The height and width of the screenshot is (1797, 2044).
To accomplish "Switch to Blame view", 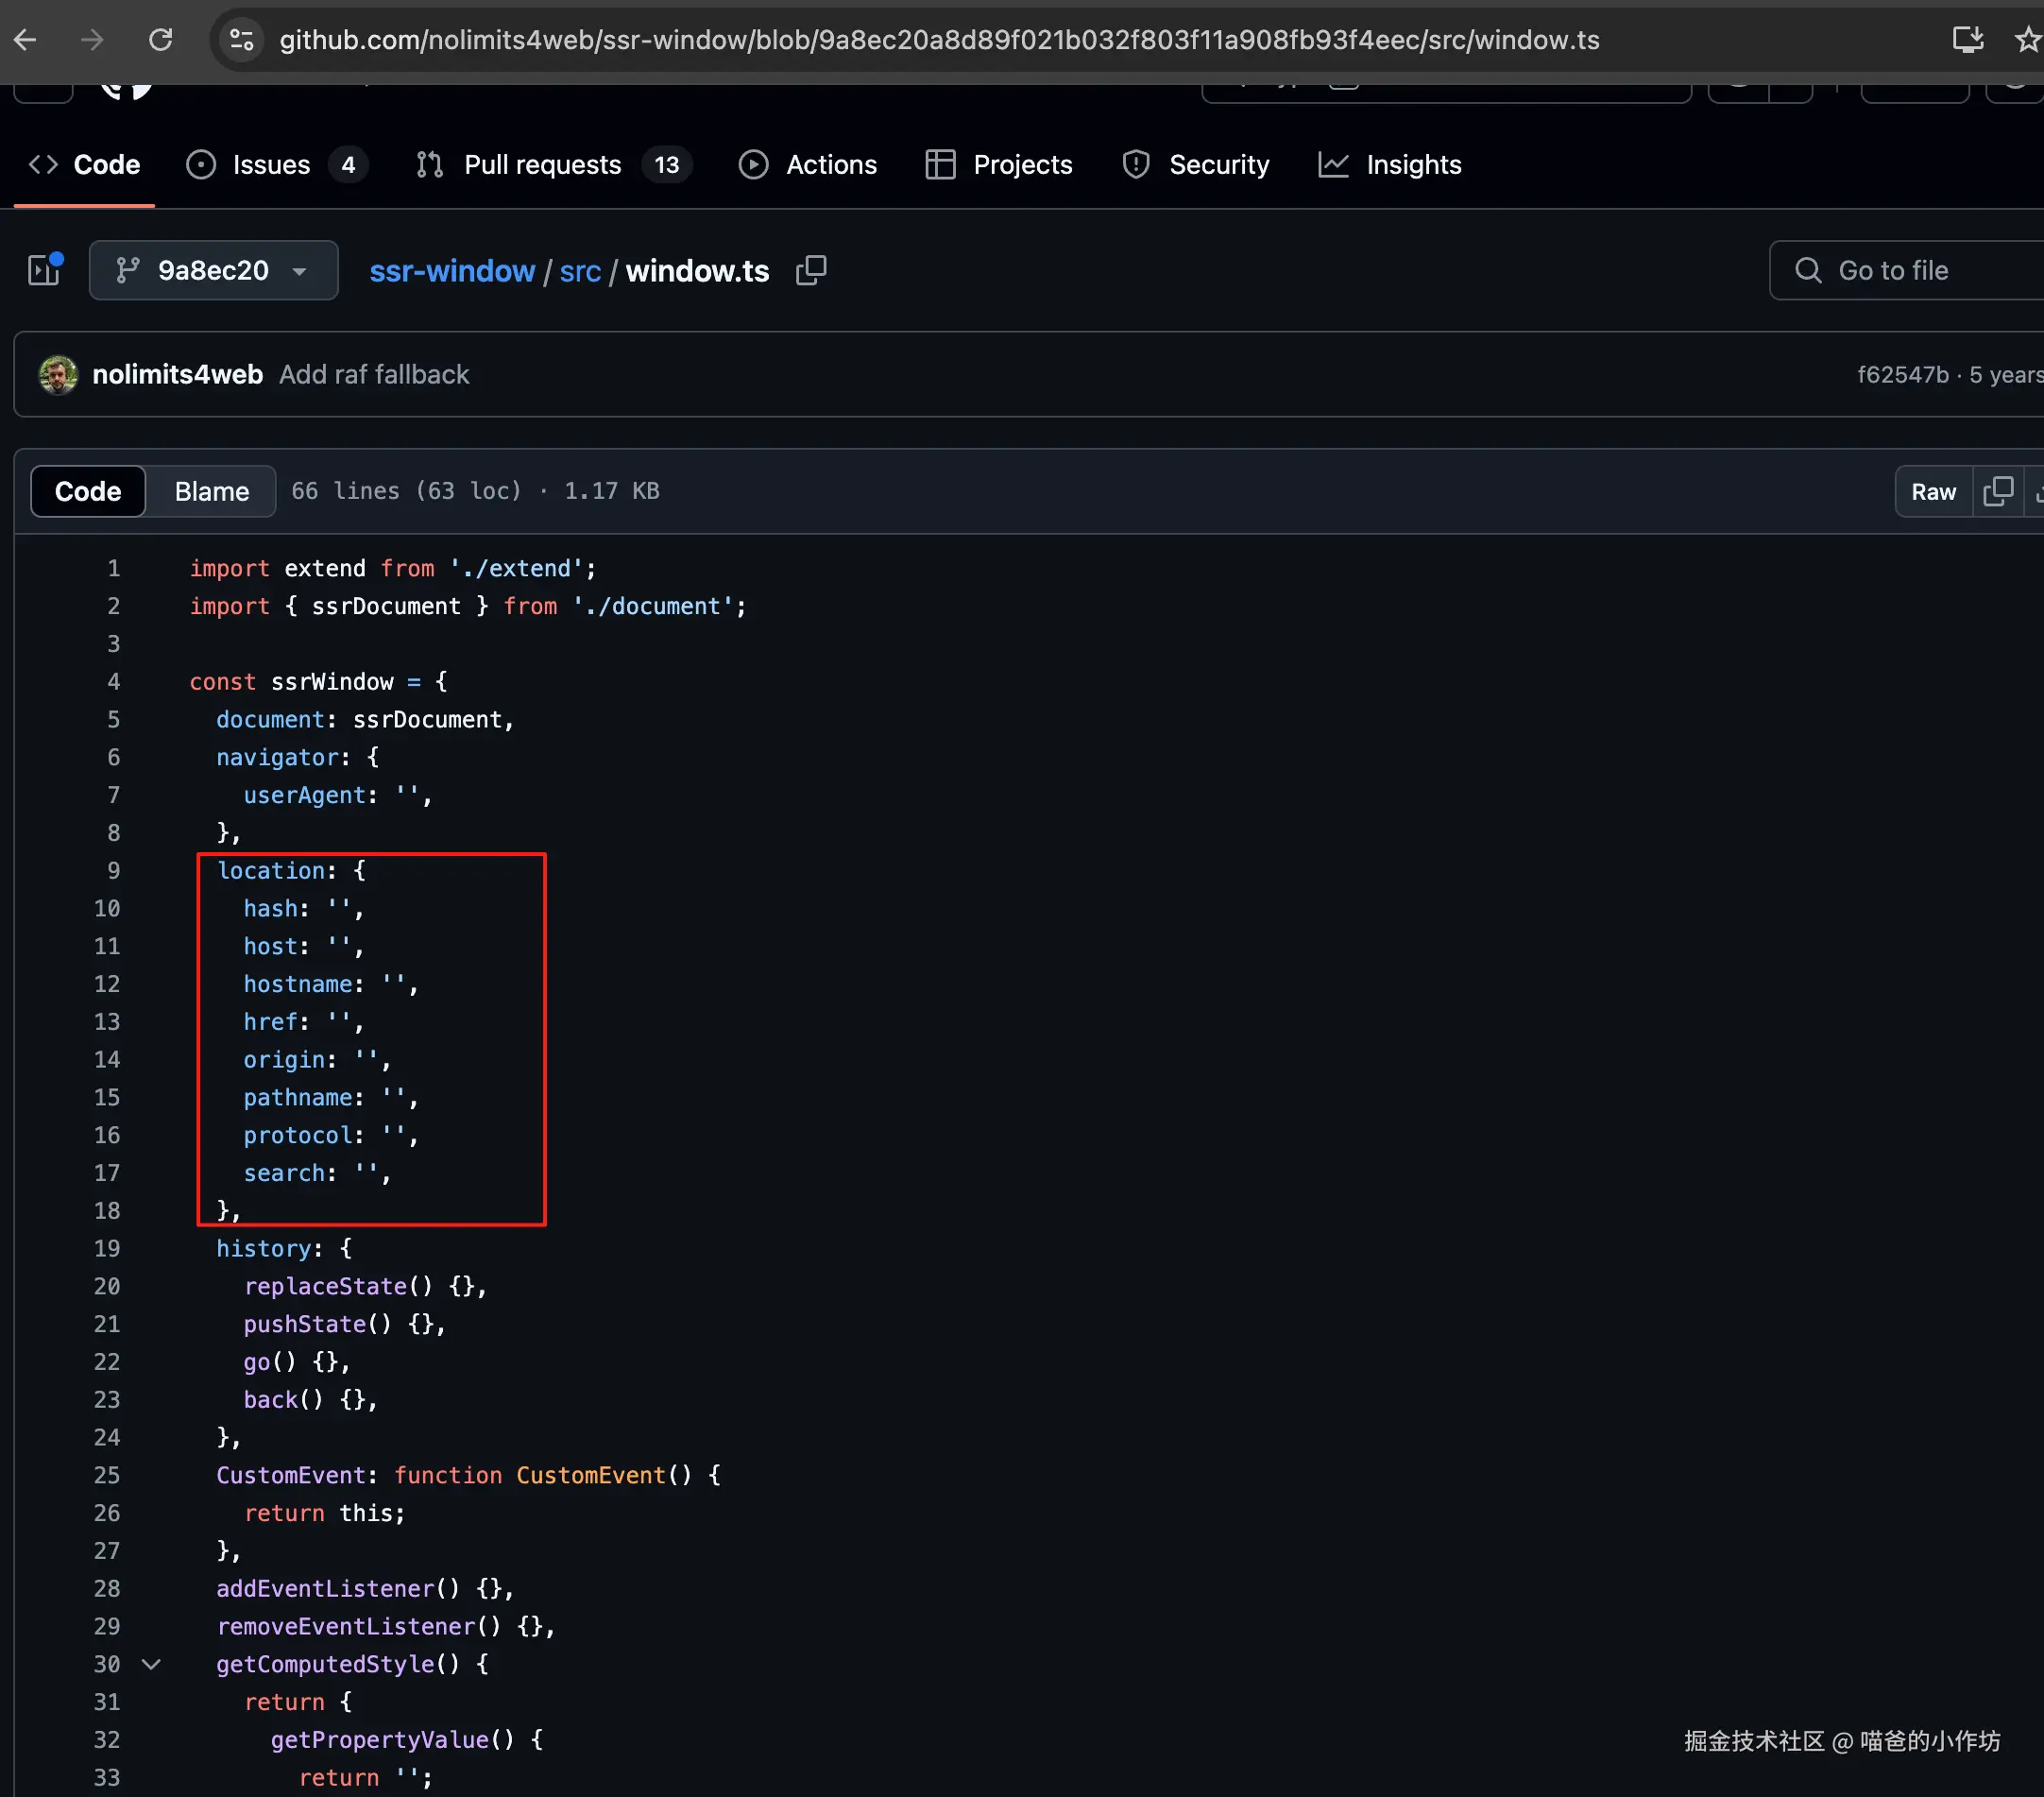I will pos(211,491).
